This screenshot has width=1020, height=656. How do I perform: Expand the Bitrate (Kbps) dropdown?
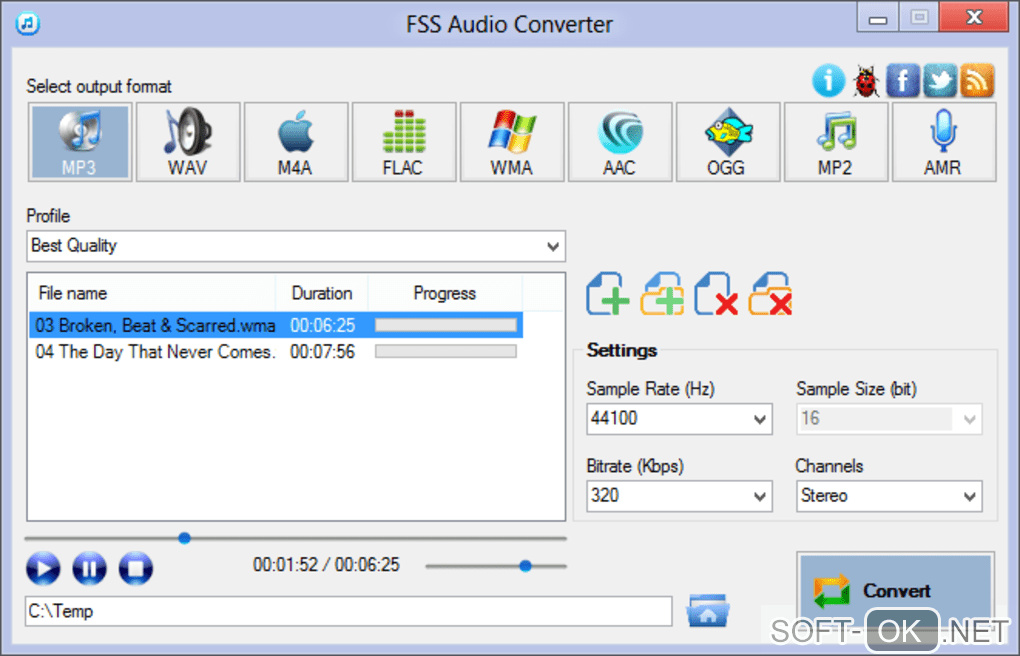coord(679,496)
